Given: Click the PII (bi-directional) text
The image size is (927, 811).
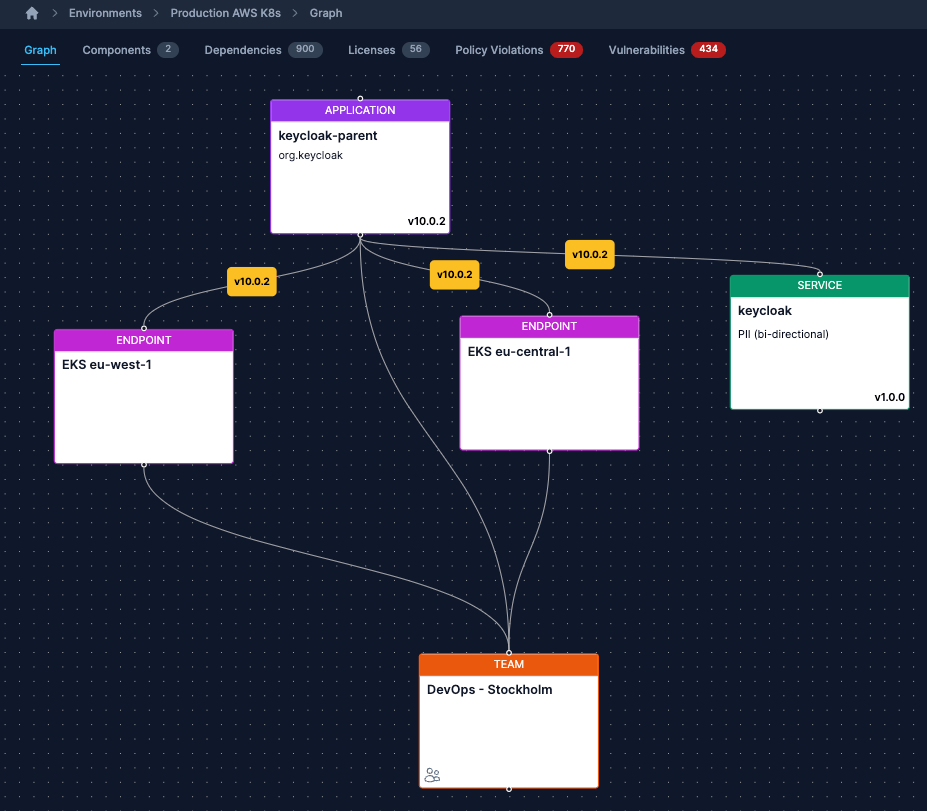Looking at the screenshot, I should click(x=783, y=335).
